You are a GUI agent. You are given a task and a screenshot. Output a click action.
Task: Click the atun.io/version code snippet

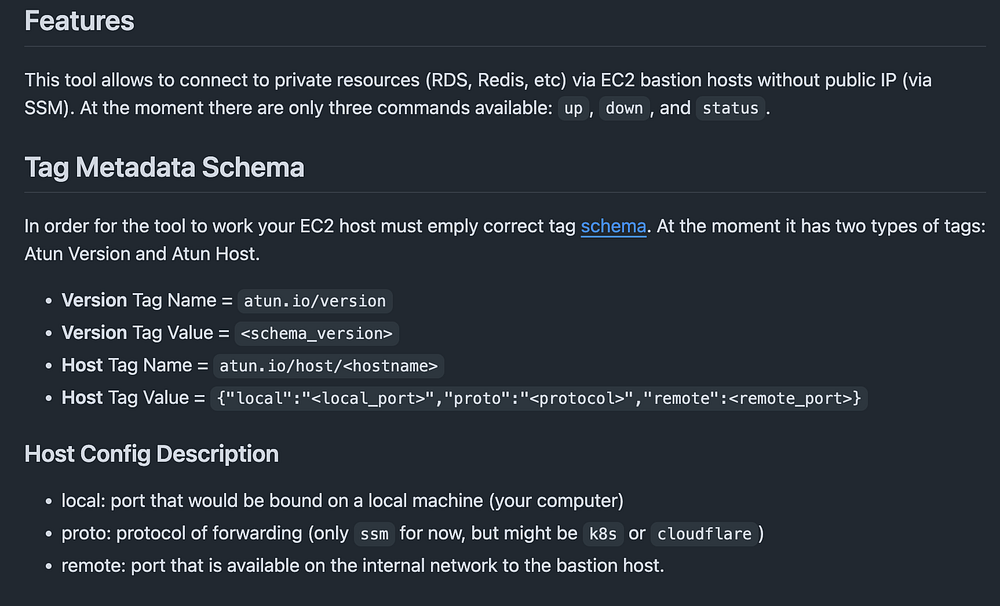pyautogui.click(x=314, y=301)
